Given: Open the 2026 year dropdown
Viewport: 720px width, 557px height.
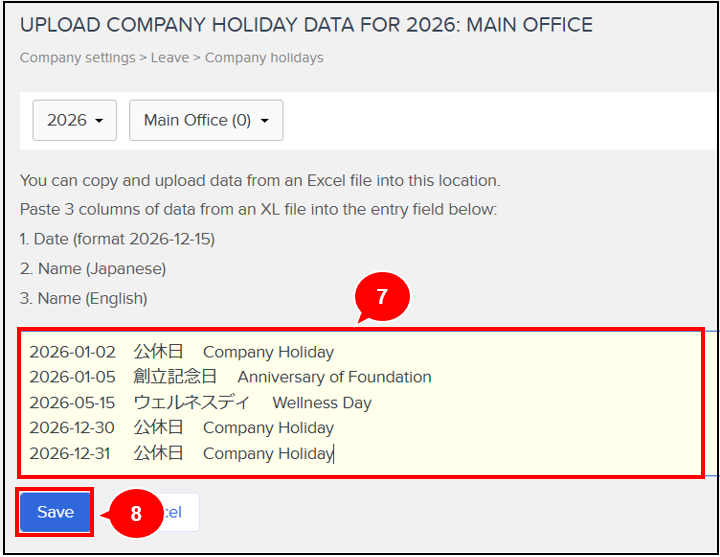Looking at the screenshot, I should click(x=74, y=120).
